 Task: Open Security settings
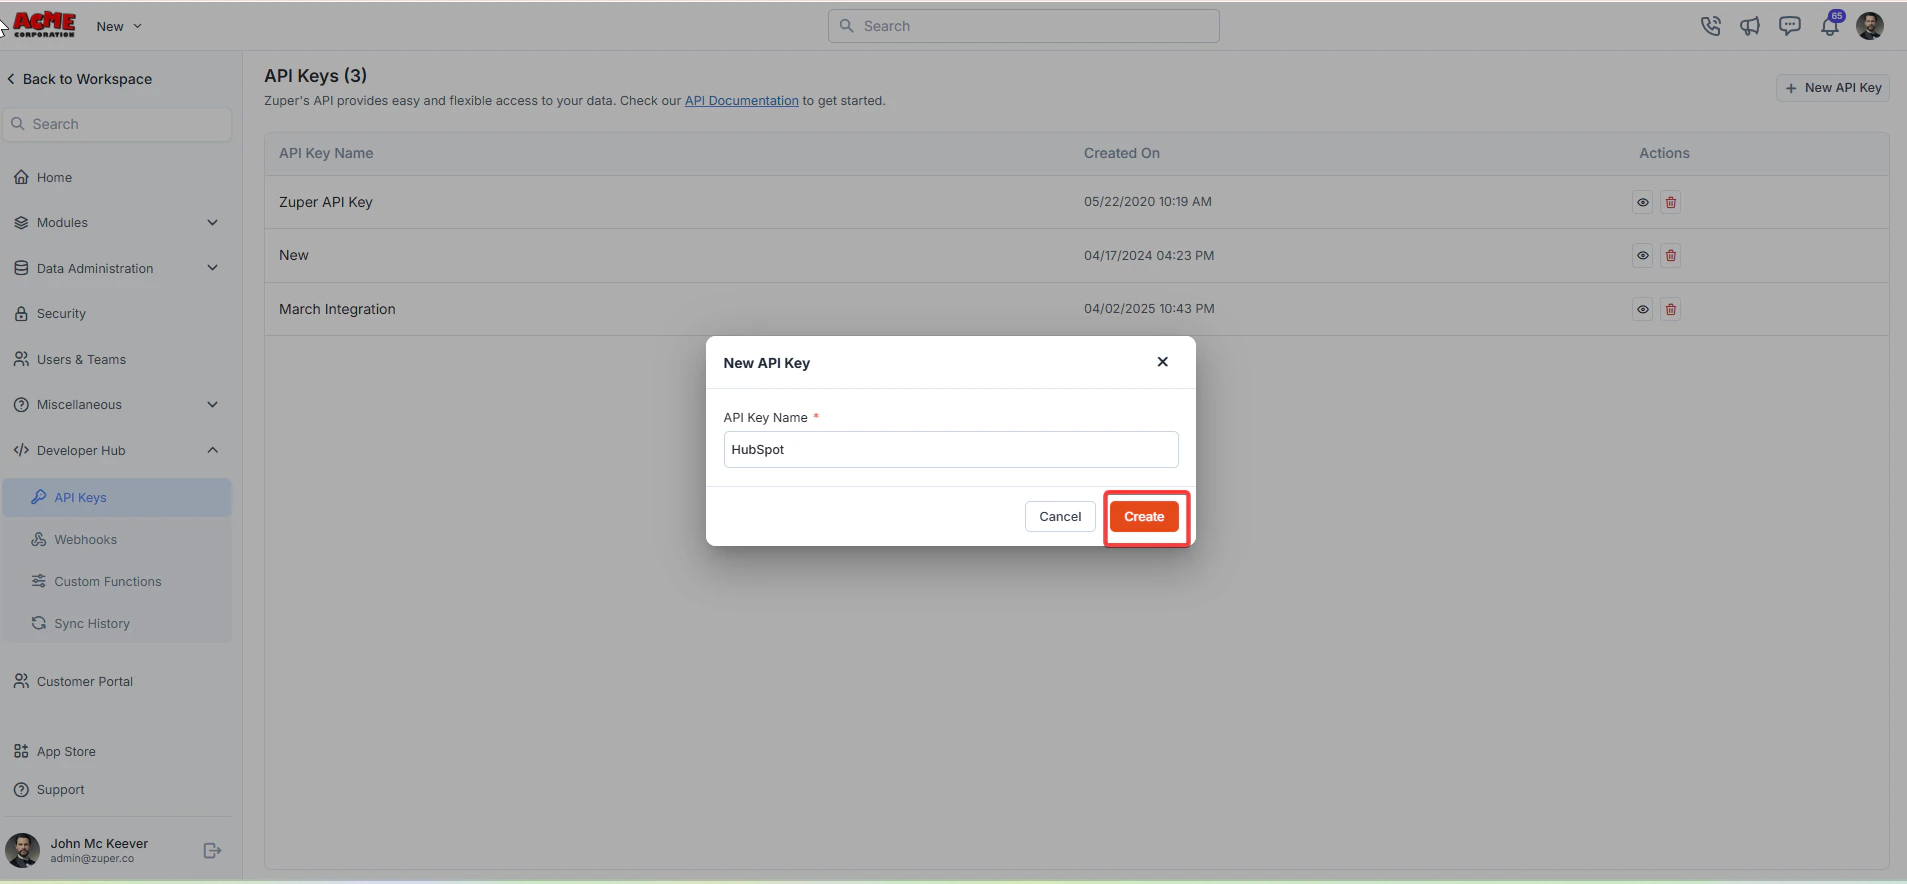[61, 313]
